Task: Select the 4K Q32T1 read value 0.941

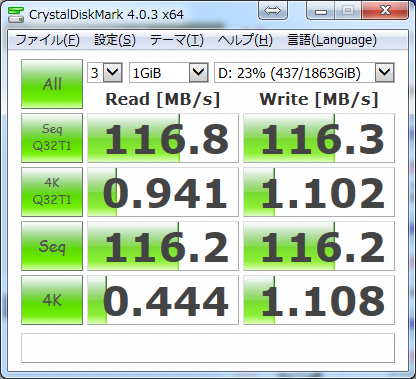Action: pyautogui.click(x=163, y=192)
